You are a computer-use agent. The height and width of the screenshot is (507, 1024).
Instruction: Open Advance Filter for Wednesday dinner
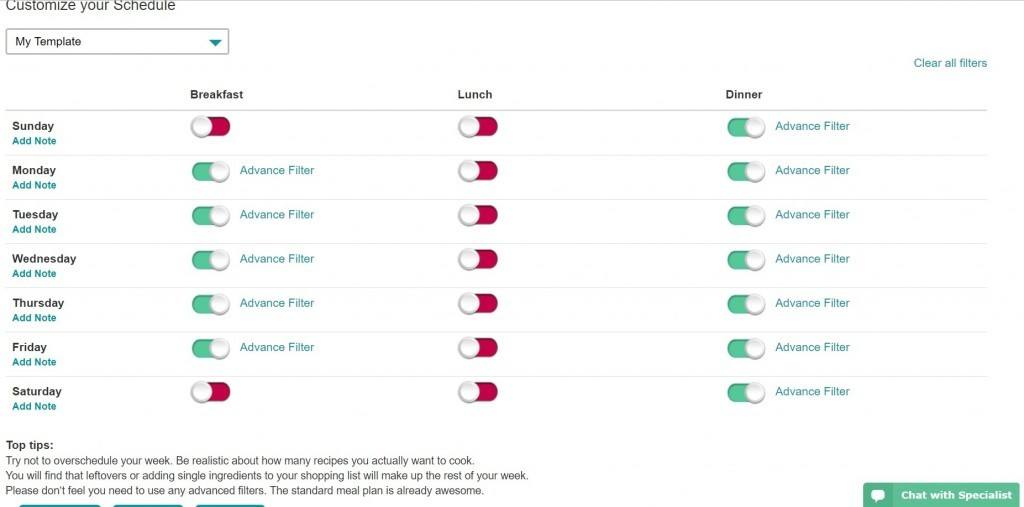point(812,259)
